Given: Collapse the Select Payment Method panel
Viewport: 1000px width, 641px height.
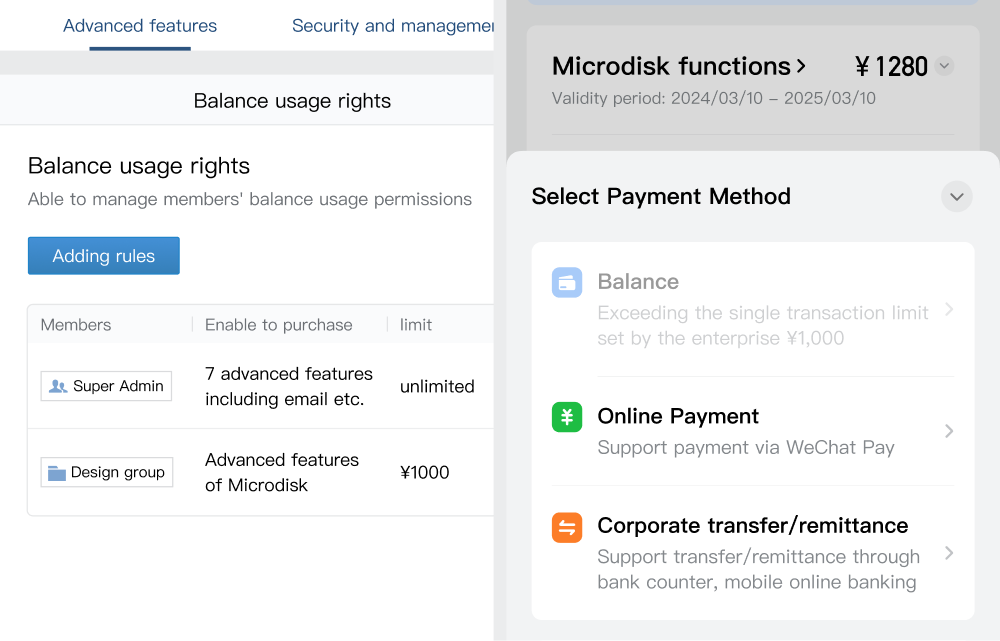Looking at the screenshot, I should click(x=957, y=196).
